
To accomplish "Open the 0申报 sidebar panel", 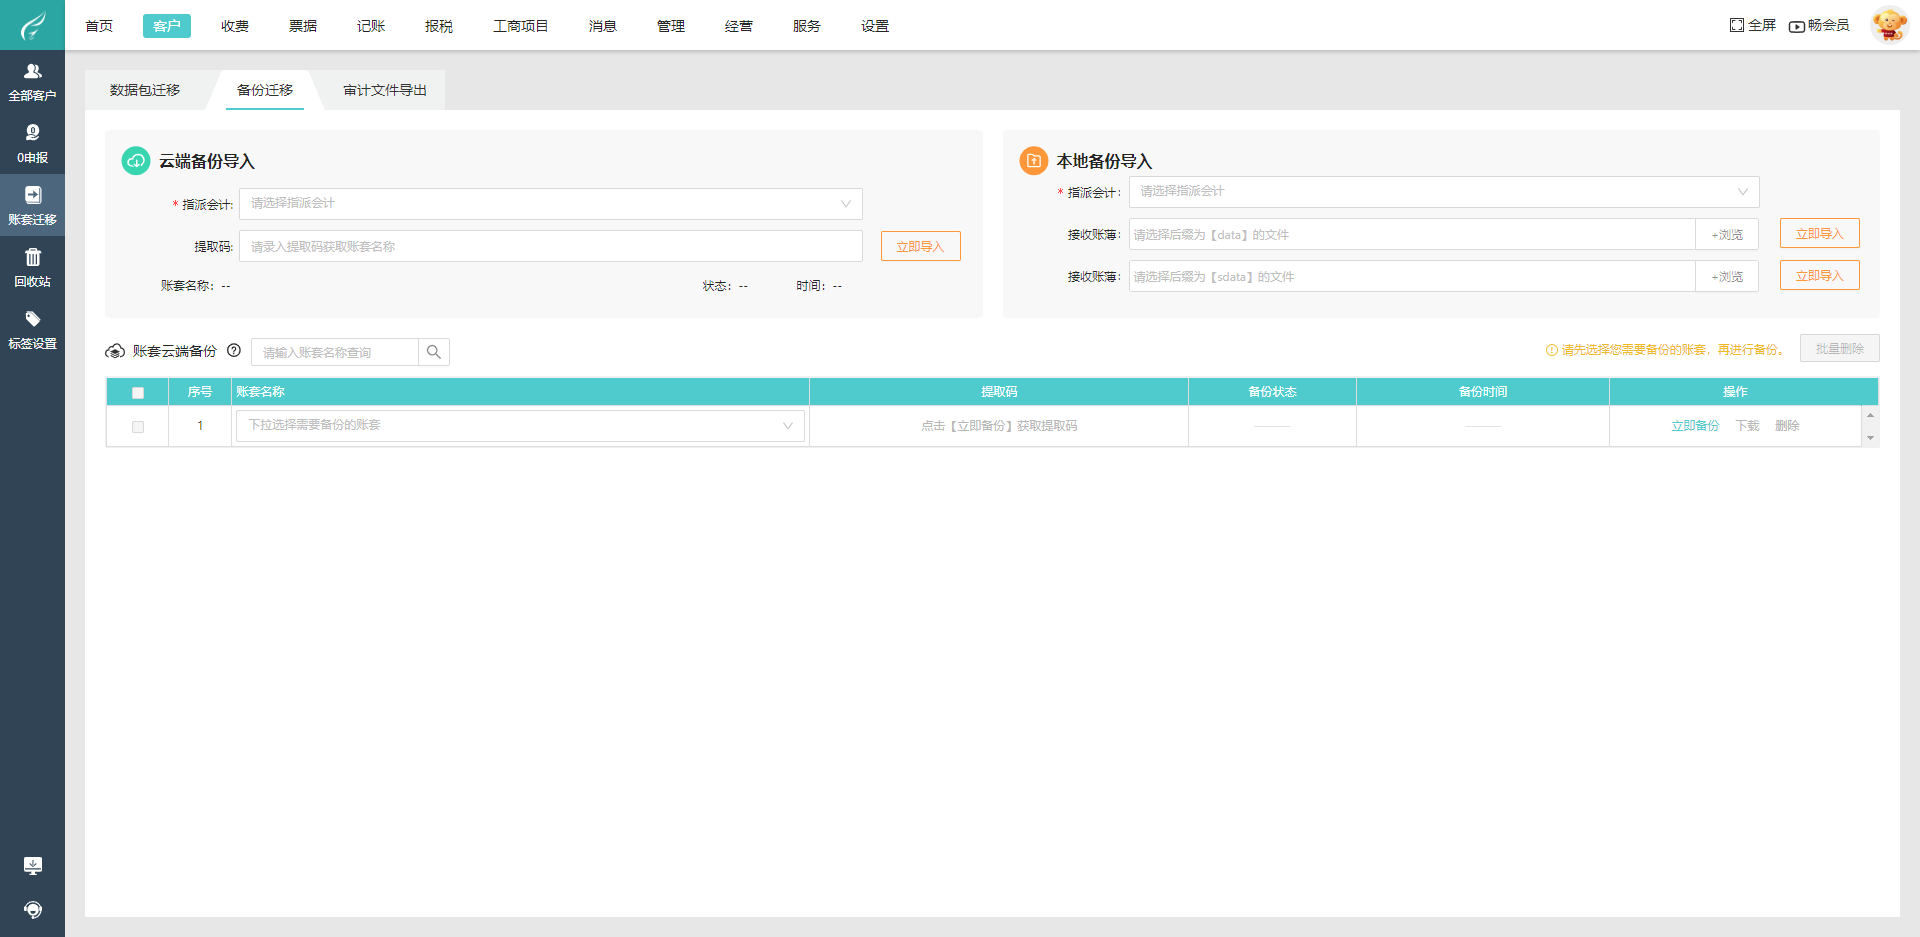I will (x=32, y=143).
